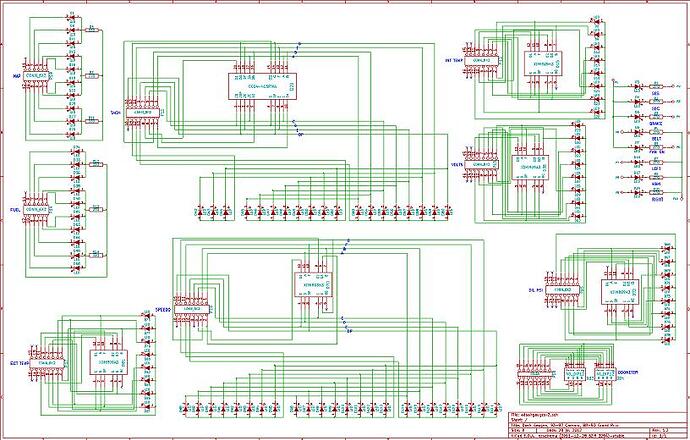Click the BRAKE indicator resistor
This screenshot has width=690, height=440.
coord(656,117)
